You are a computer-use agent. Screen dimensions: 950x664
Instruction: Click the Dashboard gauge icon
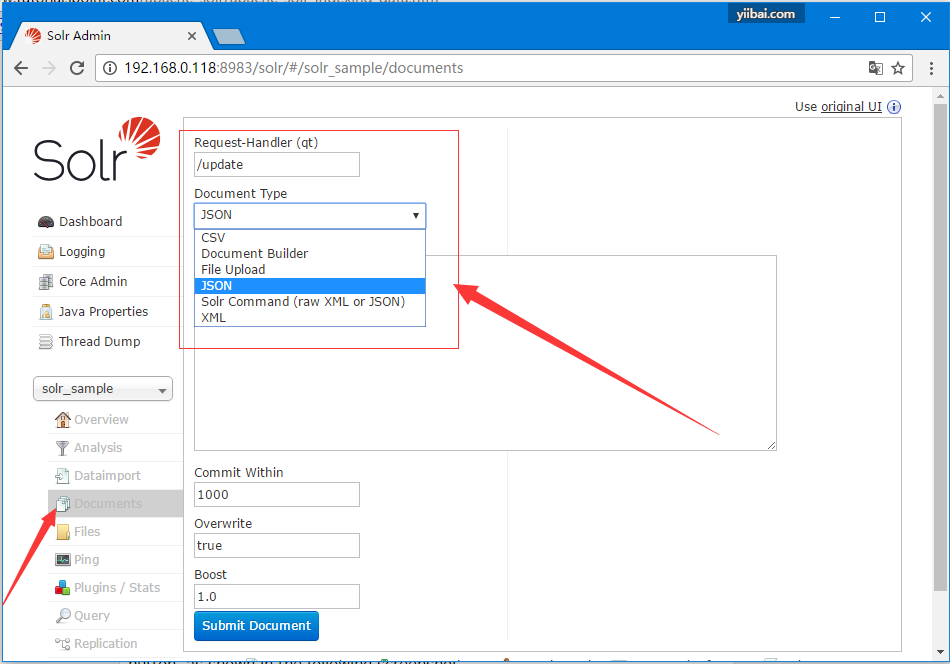point(46,222)
